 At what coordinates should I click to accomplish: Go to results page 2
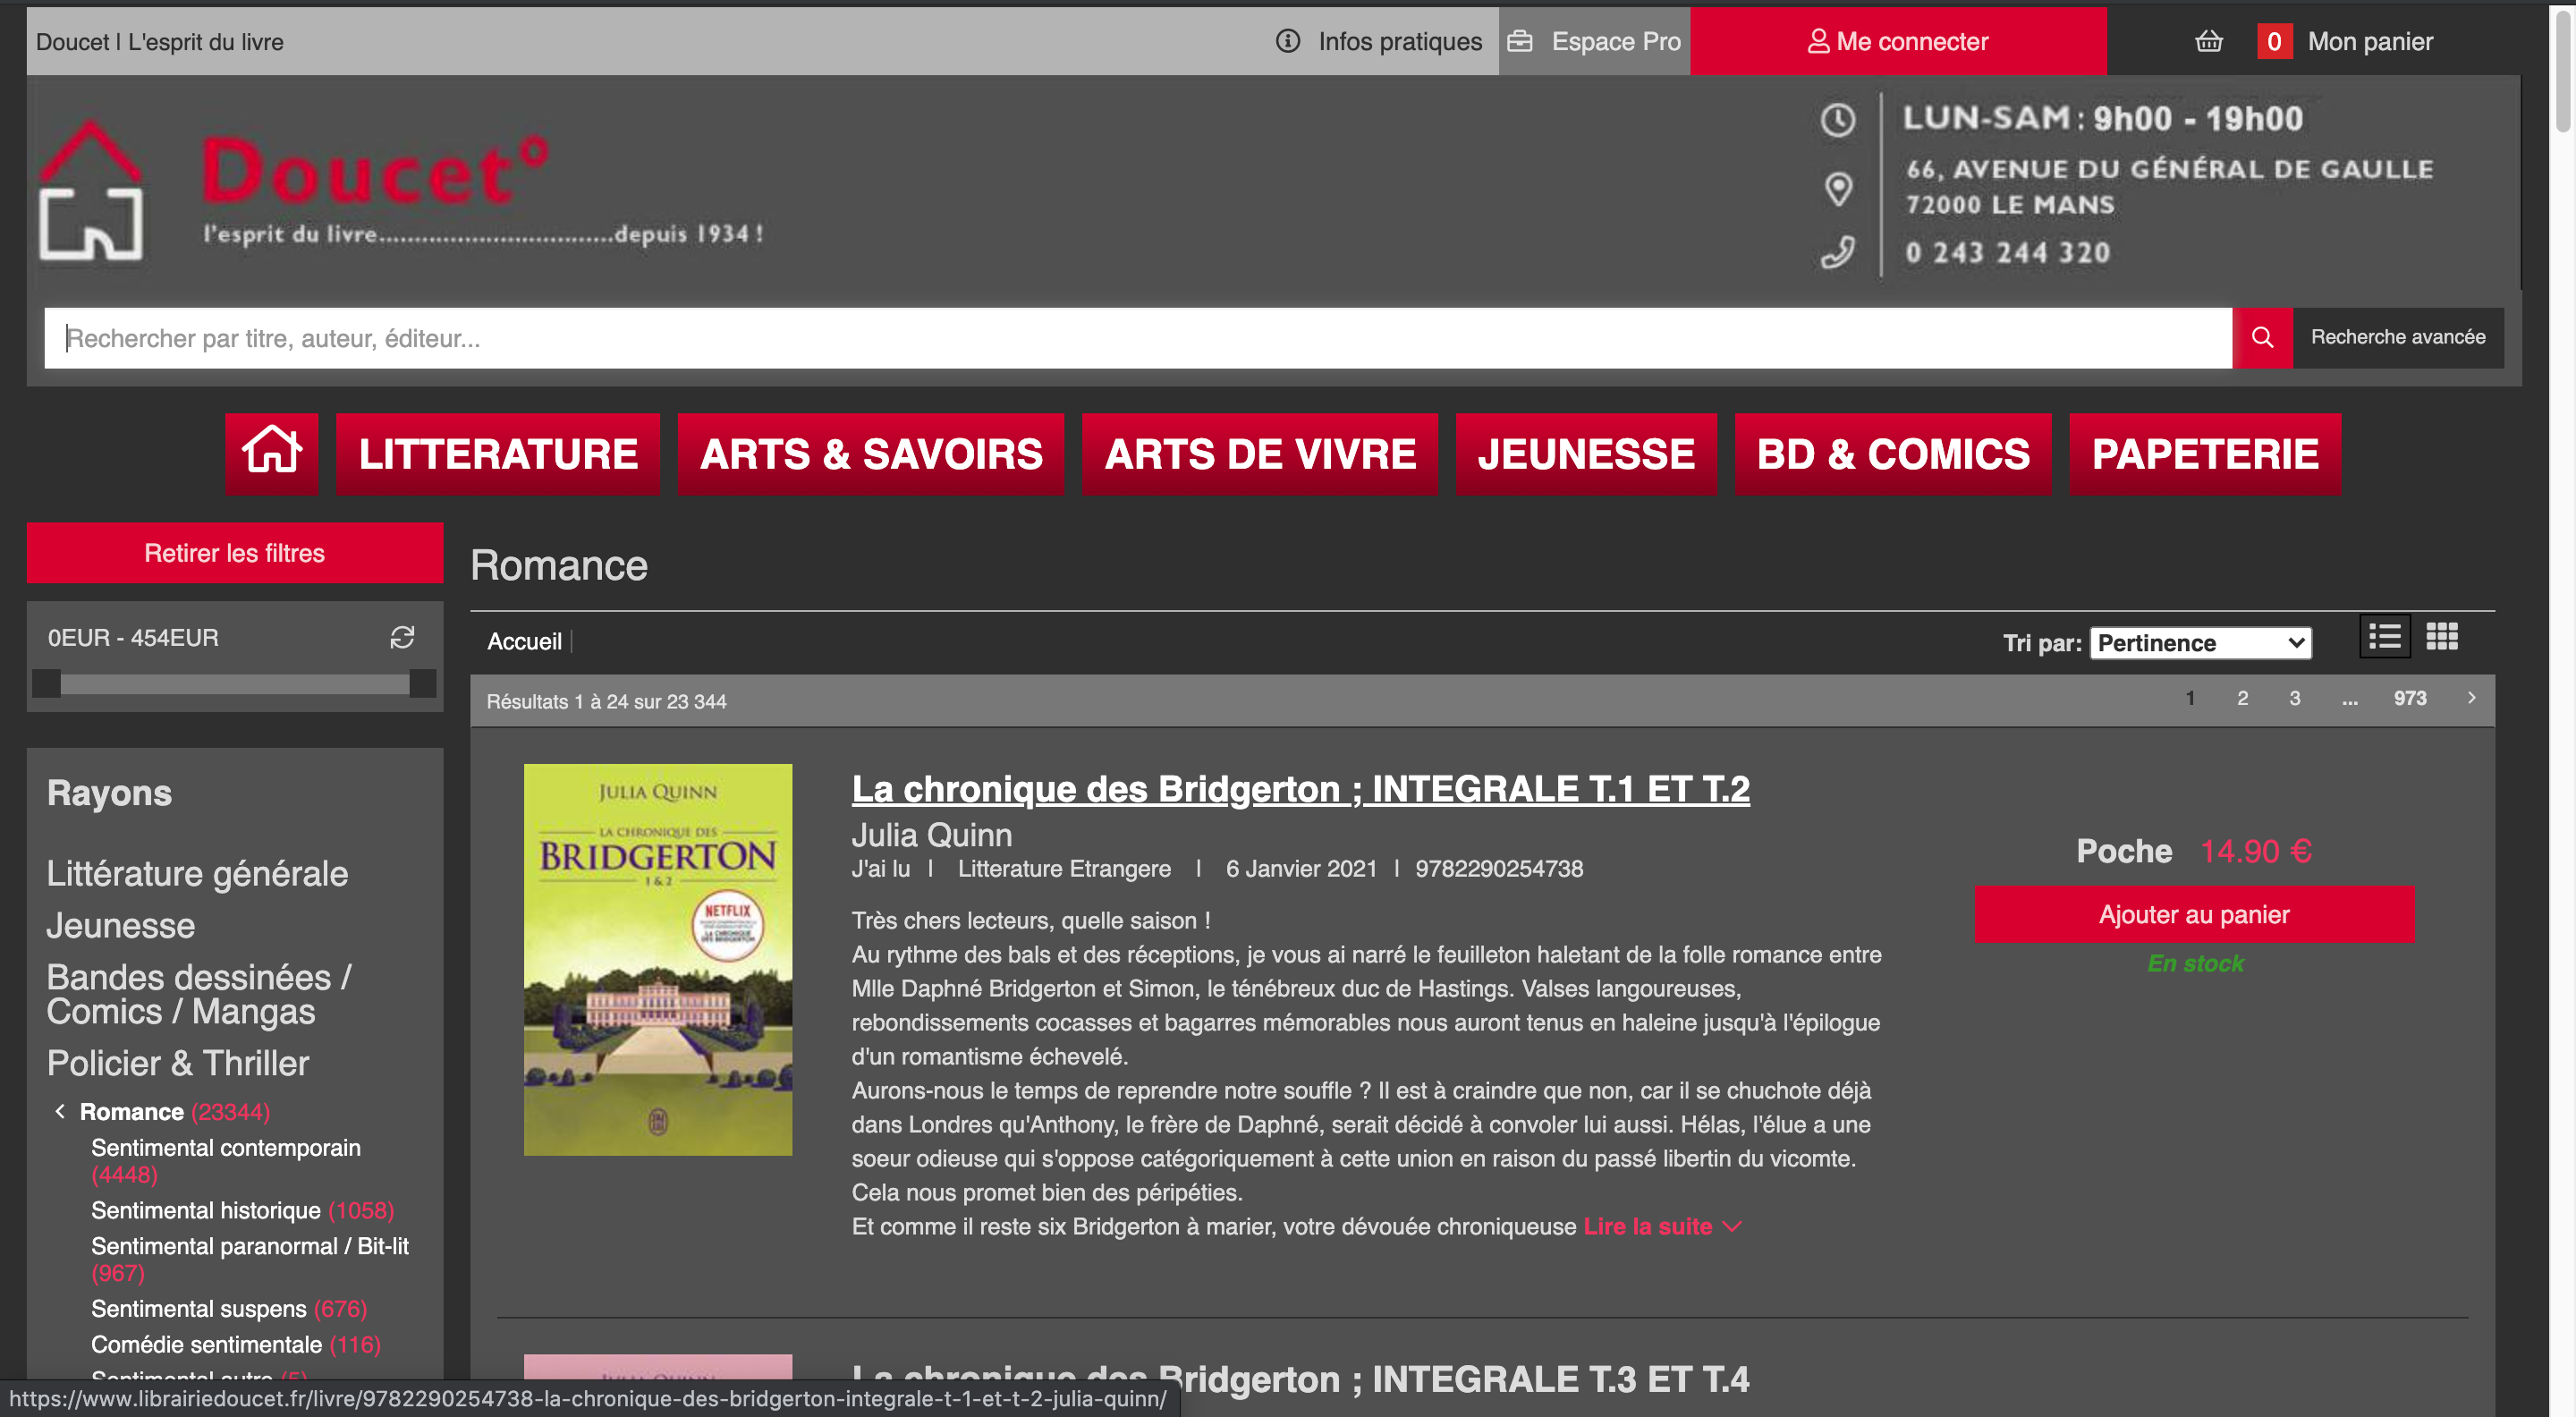(2242, 698)
